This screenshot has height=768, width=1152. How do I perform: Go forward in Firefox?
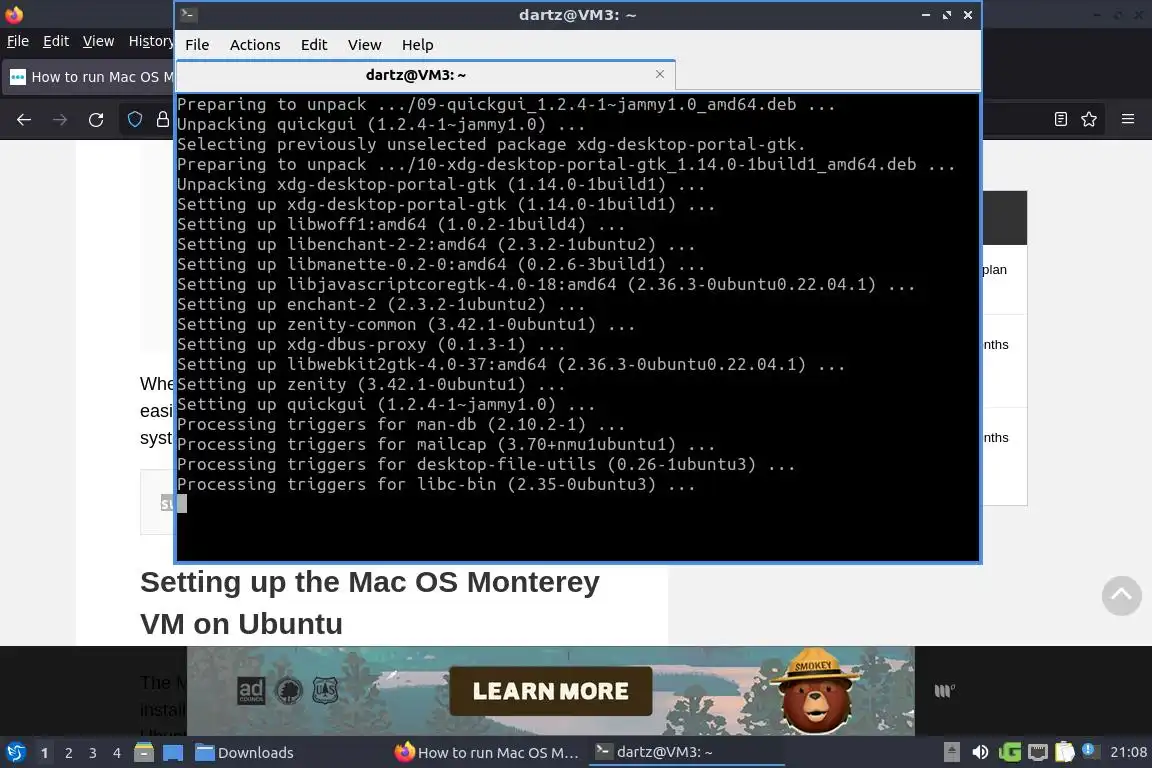coord(60,120)
